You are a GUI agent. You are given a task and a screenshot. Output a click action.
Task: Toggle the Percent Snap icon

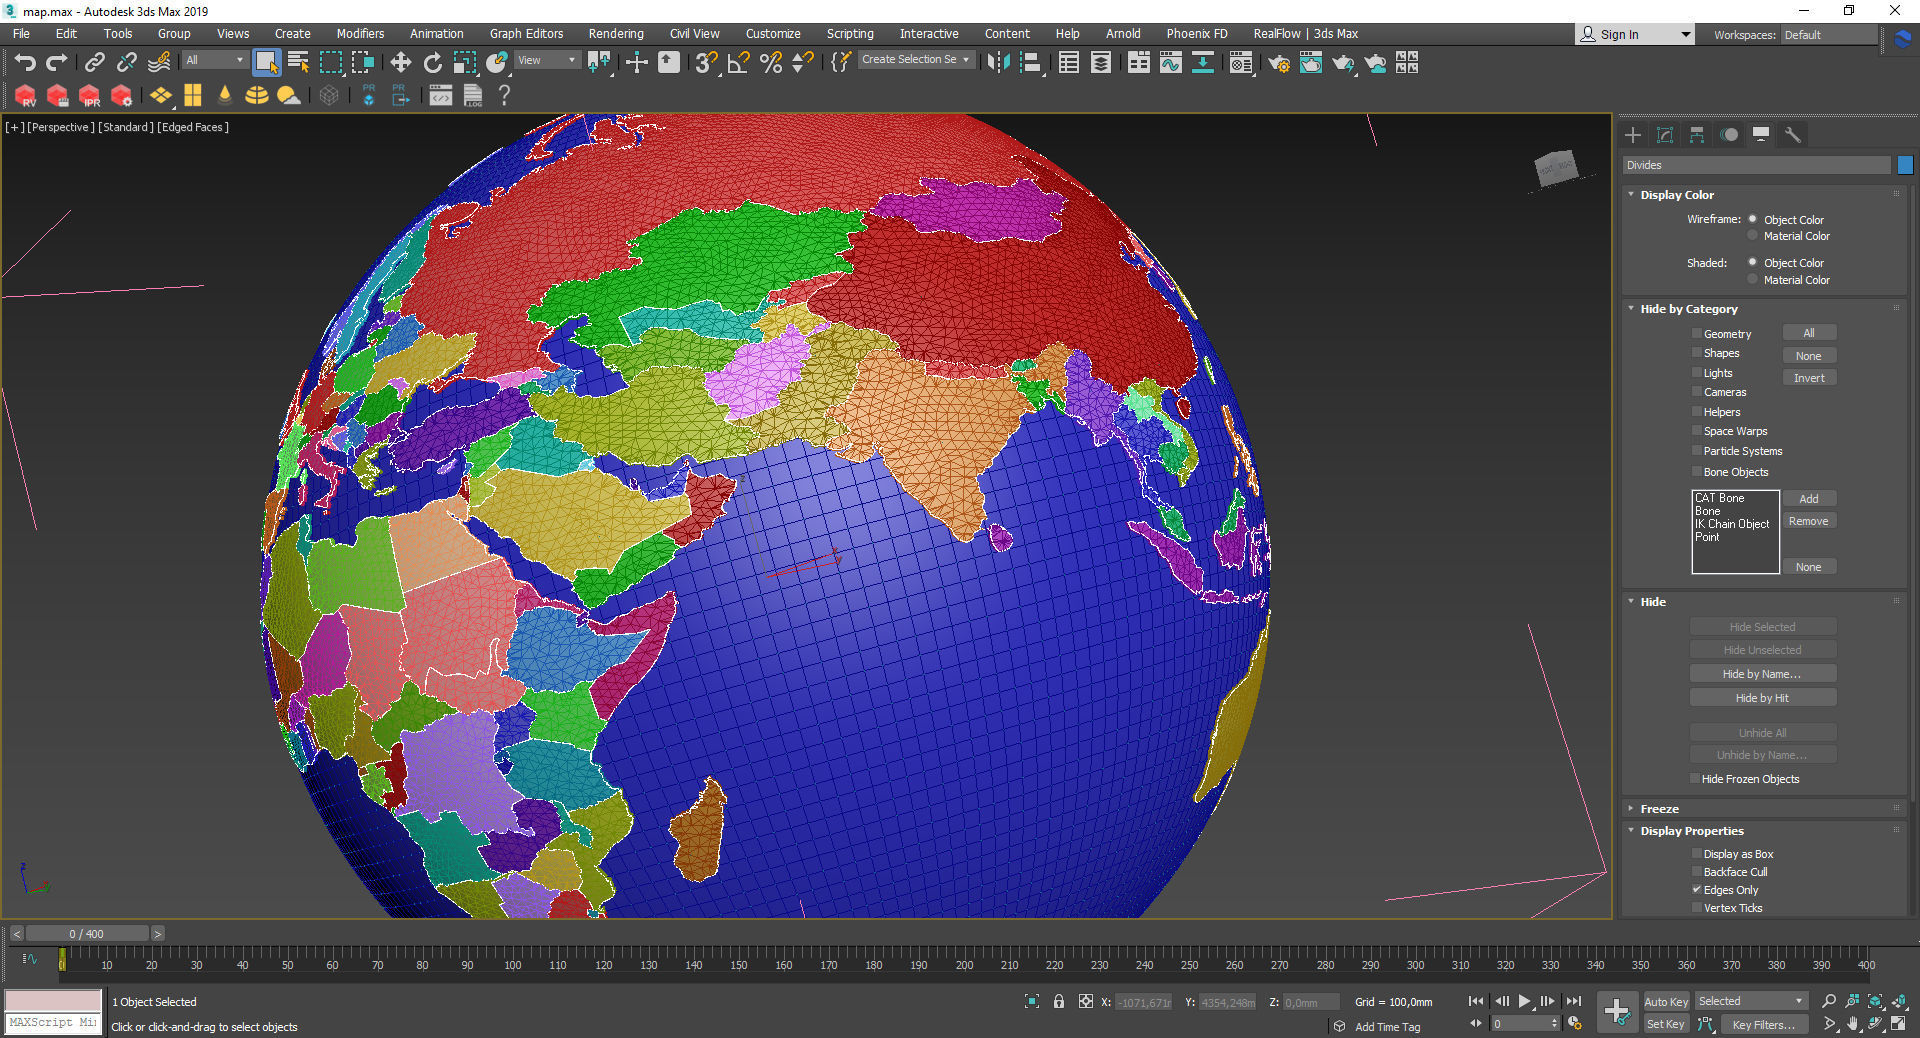770,63
